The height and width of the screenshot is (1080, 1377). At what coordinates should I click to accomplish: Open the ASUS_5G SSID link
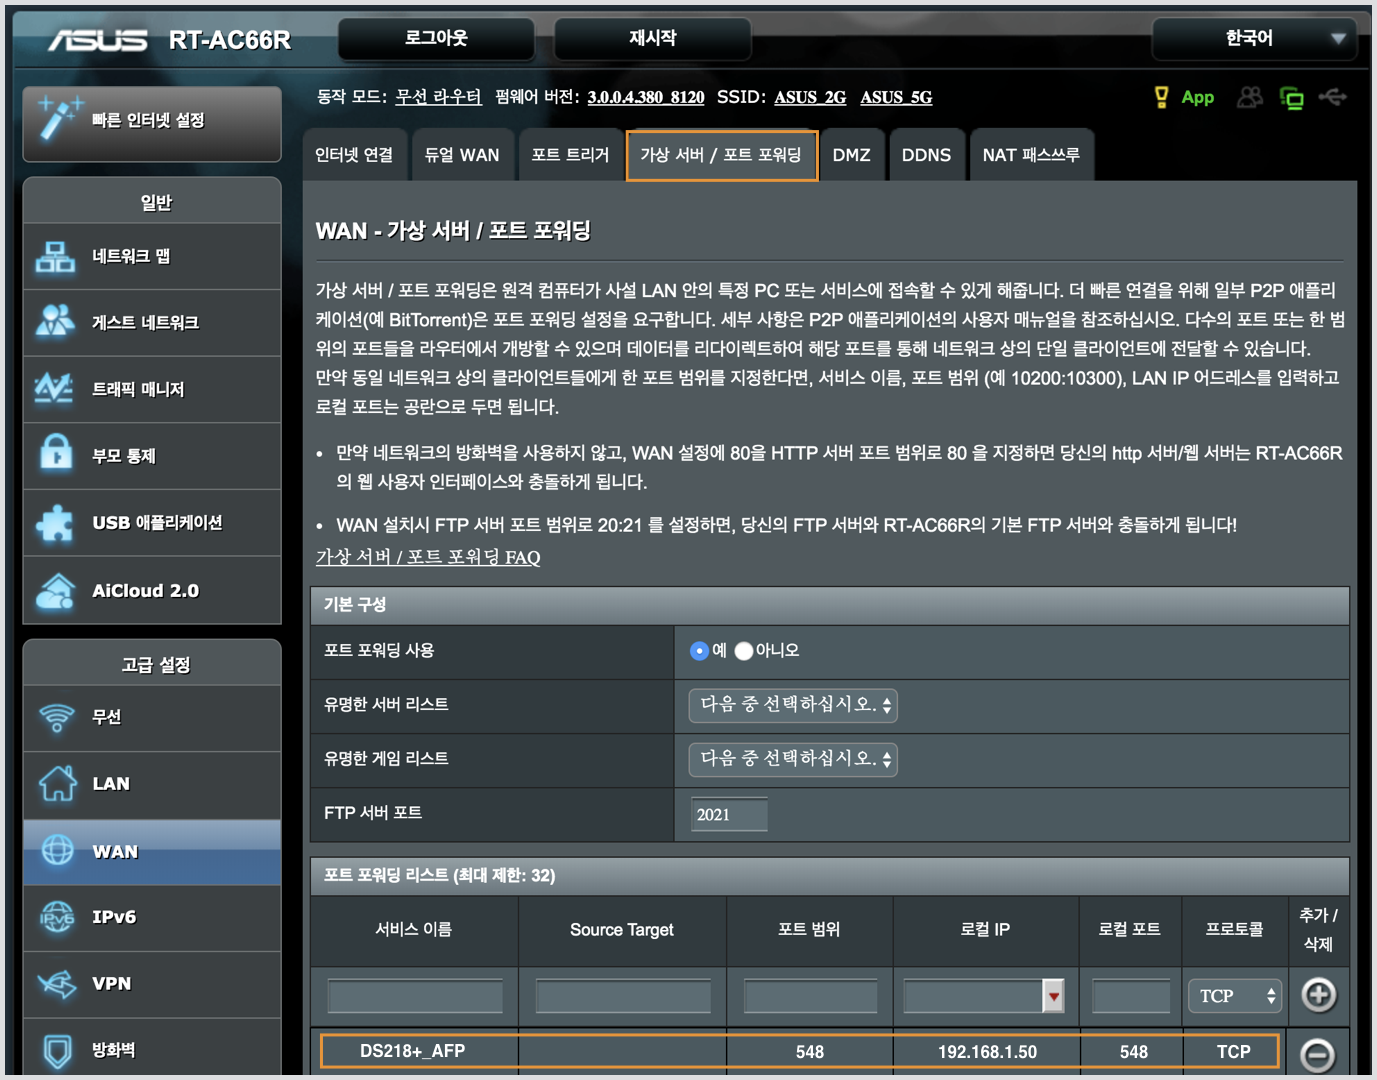click(x=897, y=97)
